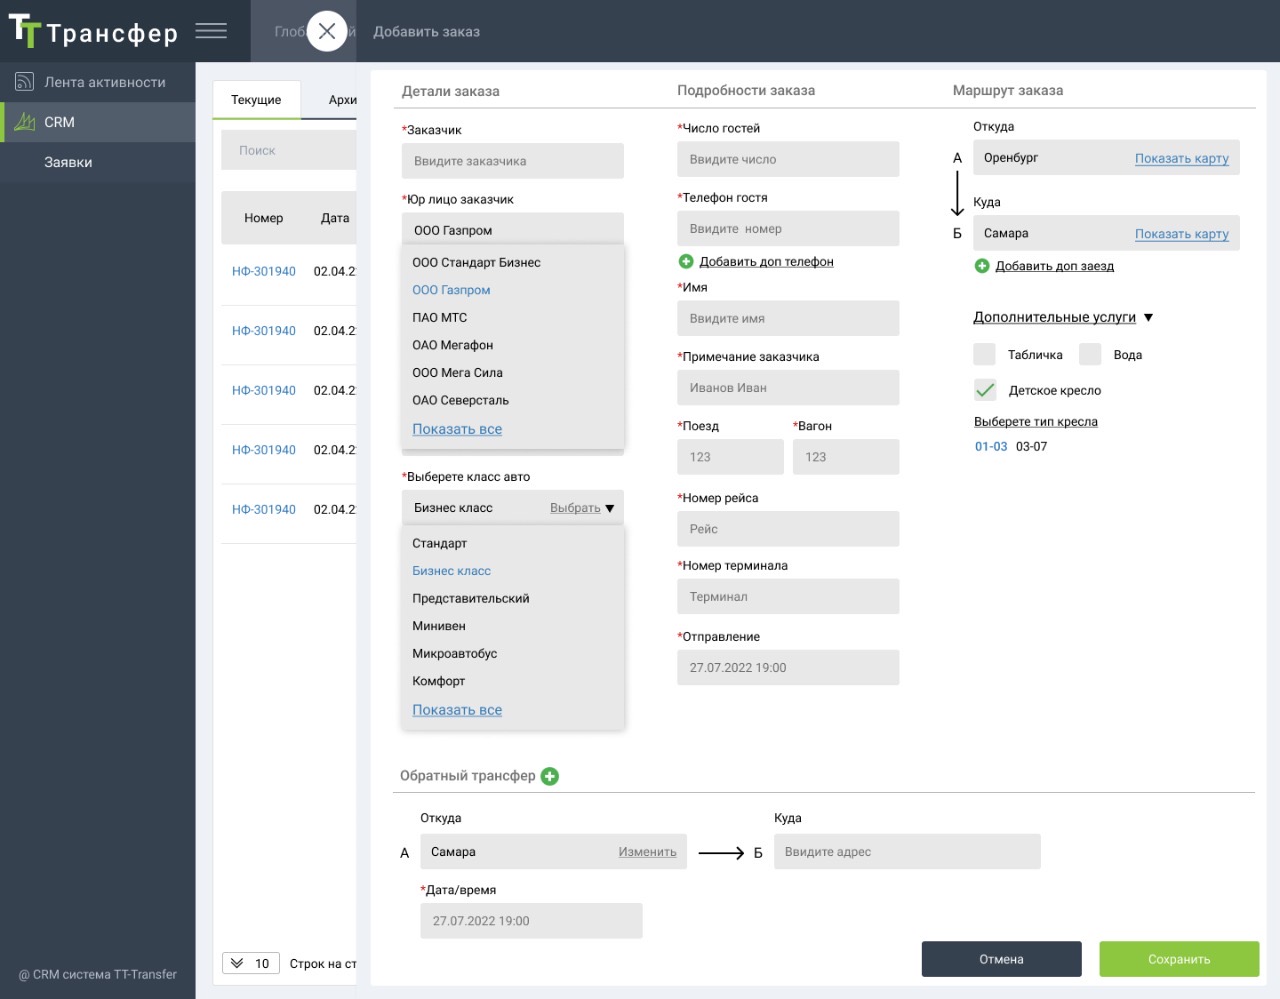This screenshot has width=1280, height=999.
Task: Open rows-per-page dropdown showing 10
Action: pos(251,963)
